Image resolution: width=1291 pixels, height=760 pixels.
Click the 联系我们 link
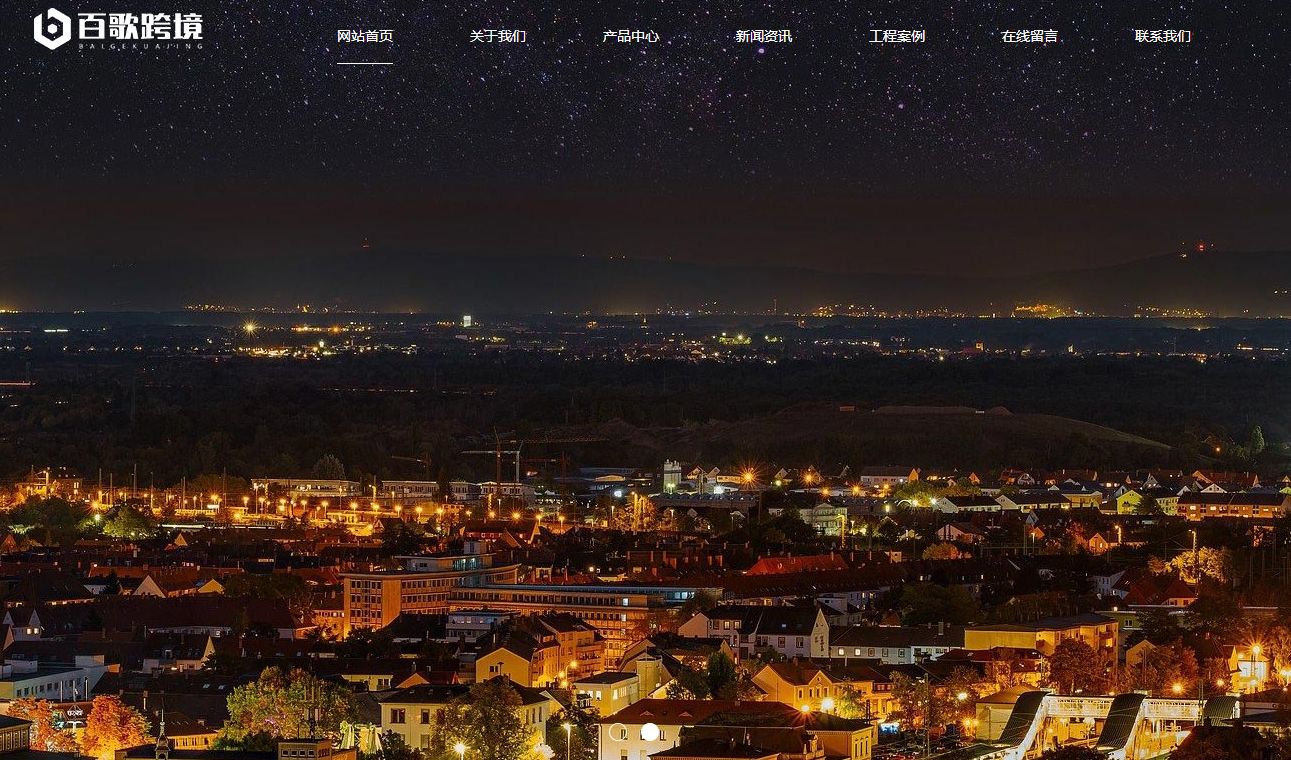(1163, 36)
